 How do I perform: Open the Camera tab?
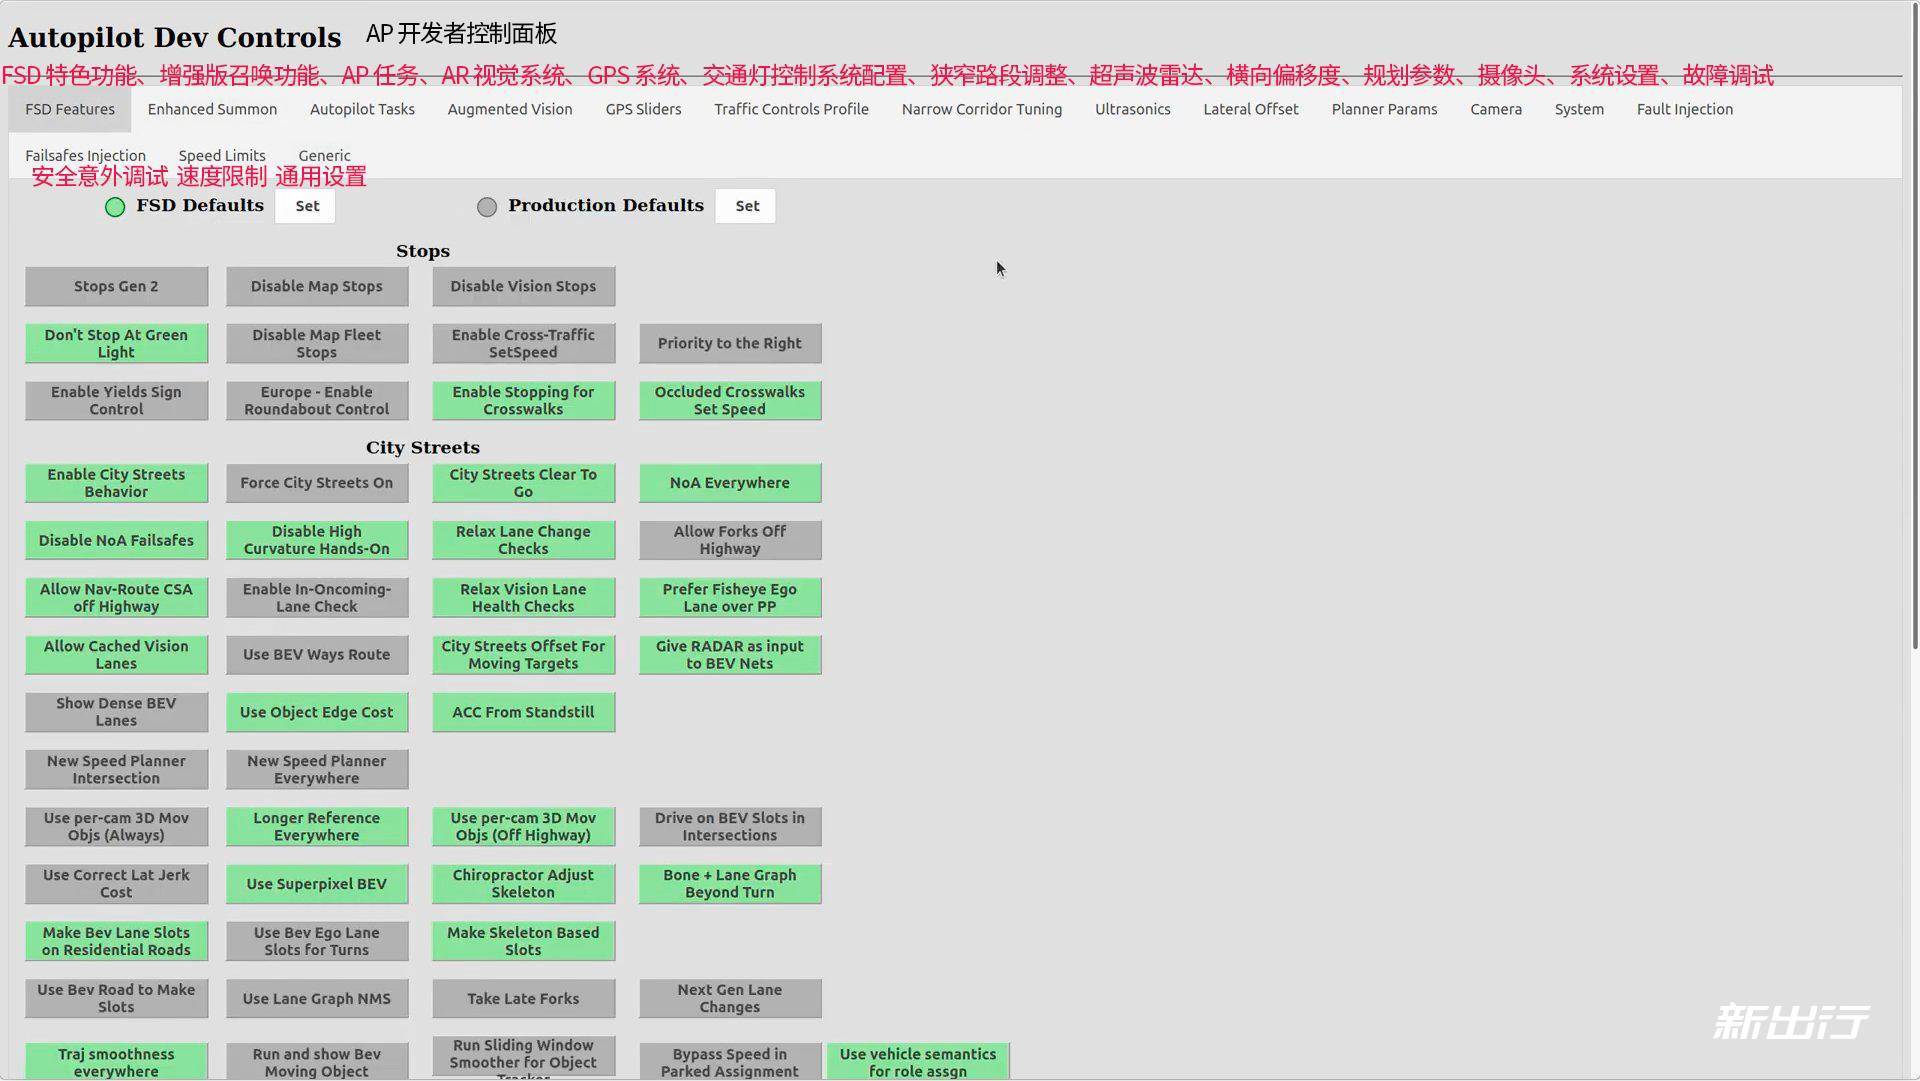click(1495, 109)
